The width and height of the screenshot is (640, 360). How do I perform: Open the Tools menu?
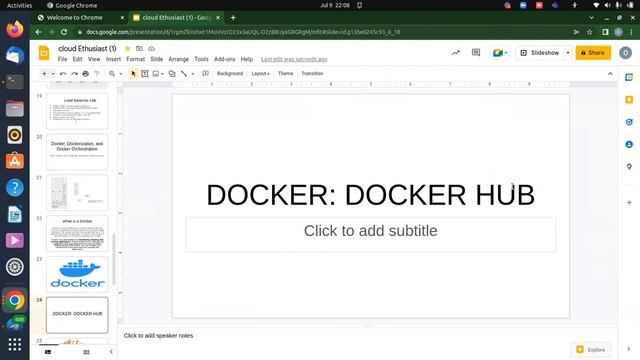[201, 59]
